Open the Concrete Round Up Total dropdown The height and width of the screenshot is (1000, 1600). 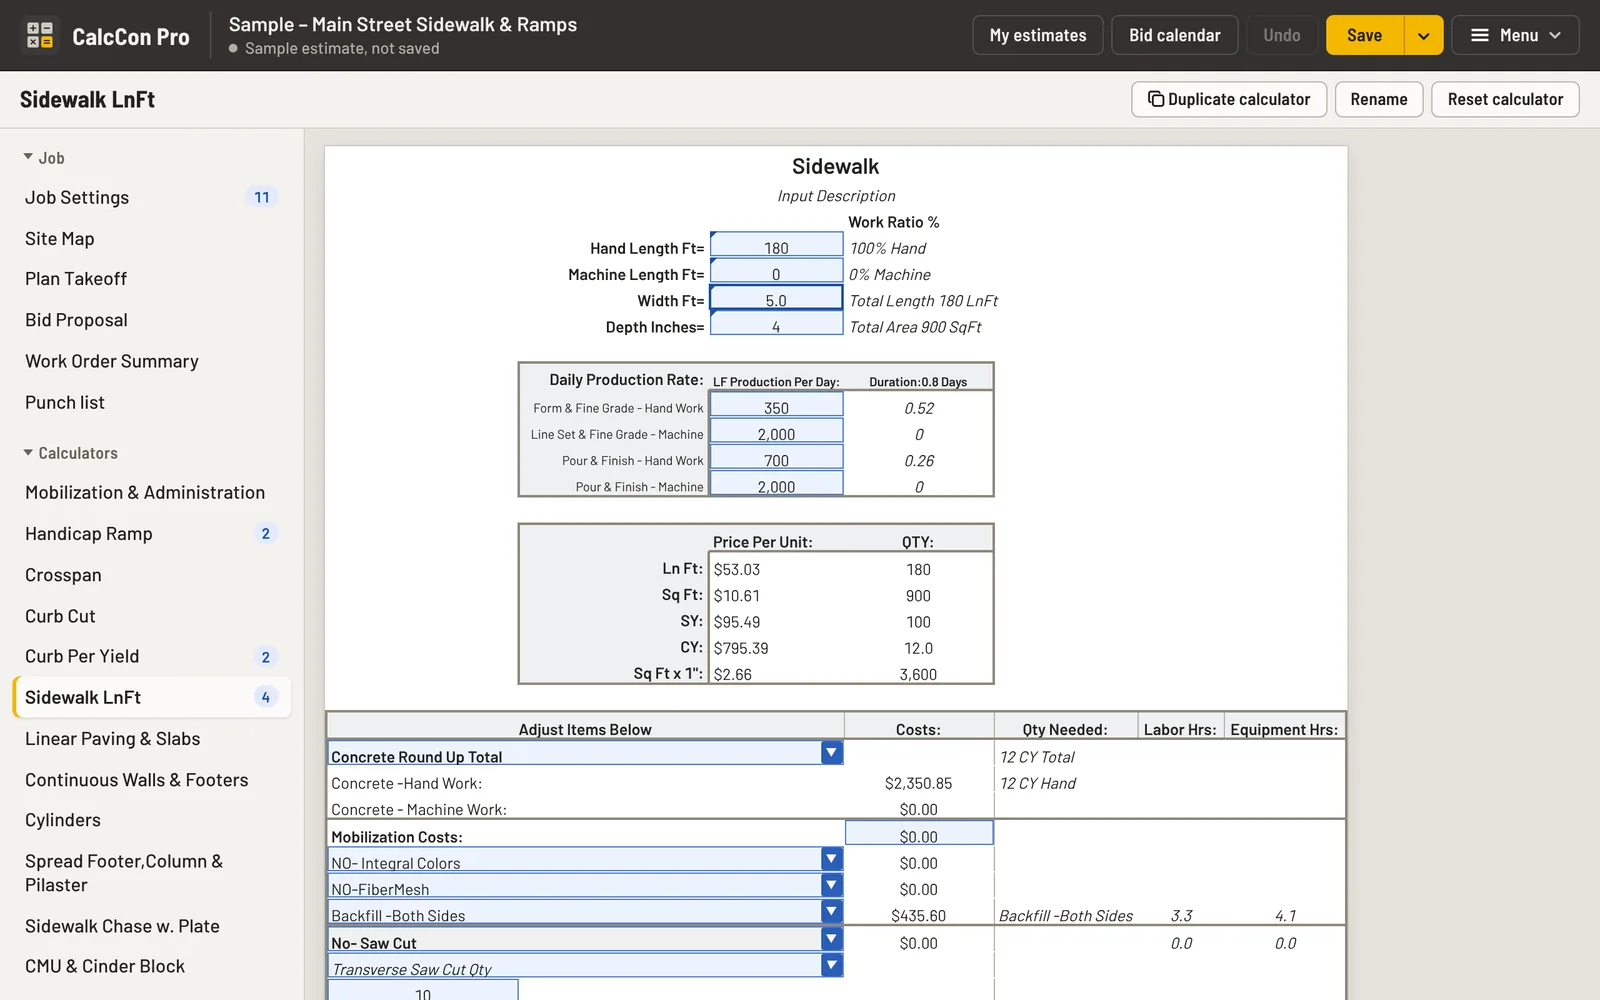pos(831,753)
